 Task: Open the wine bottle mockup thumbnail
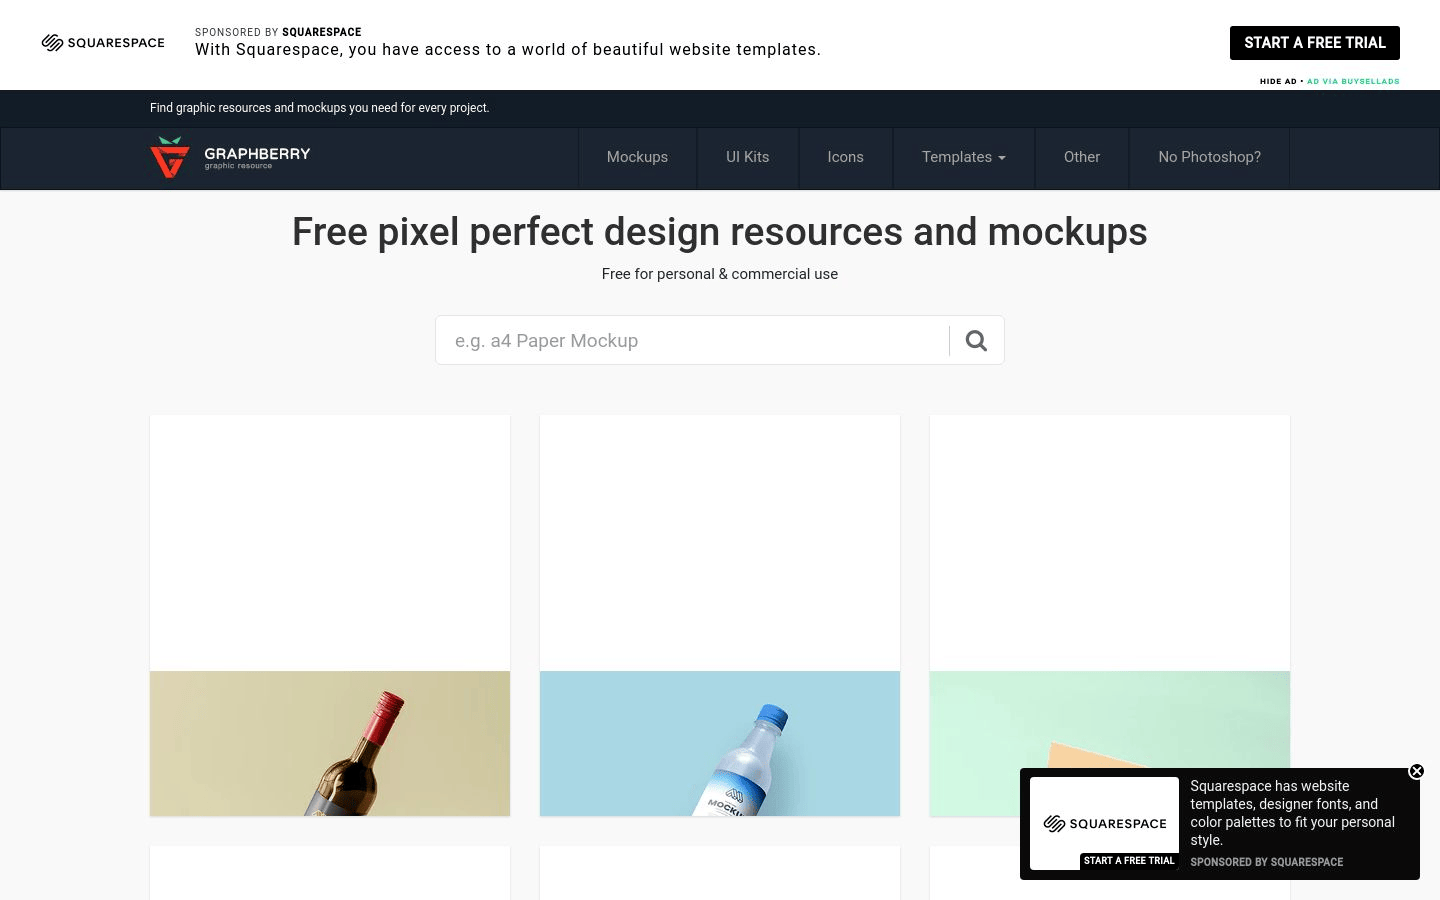[330, 742]
